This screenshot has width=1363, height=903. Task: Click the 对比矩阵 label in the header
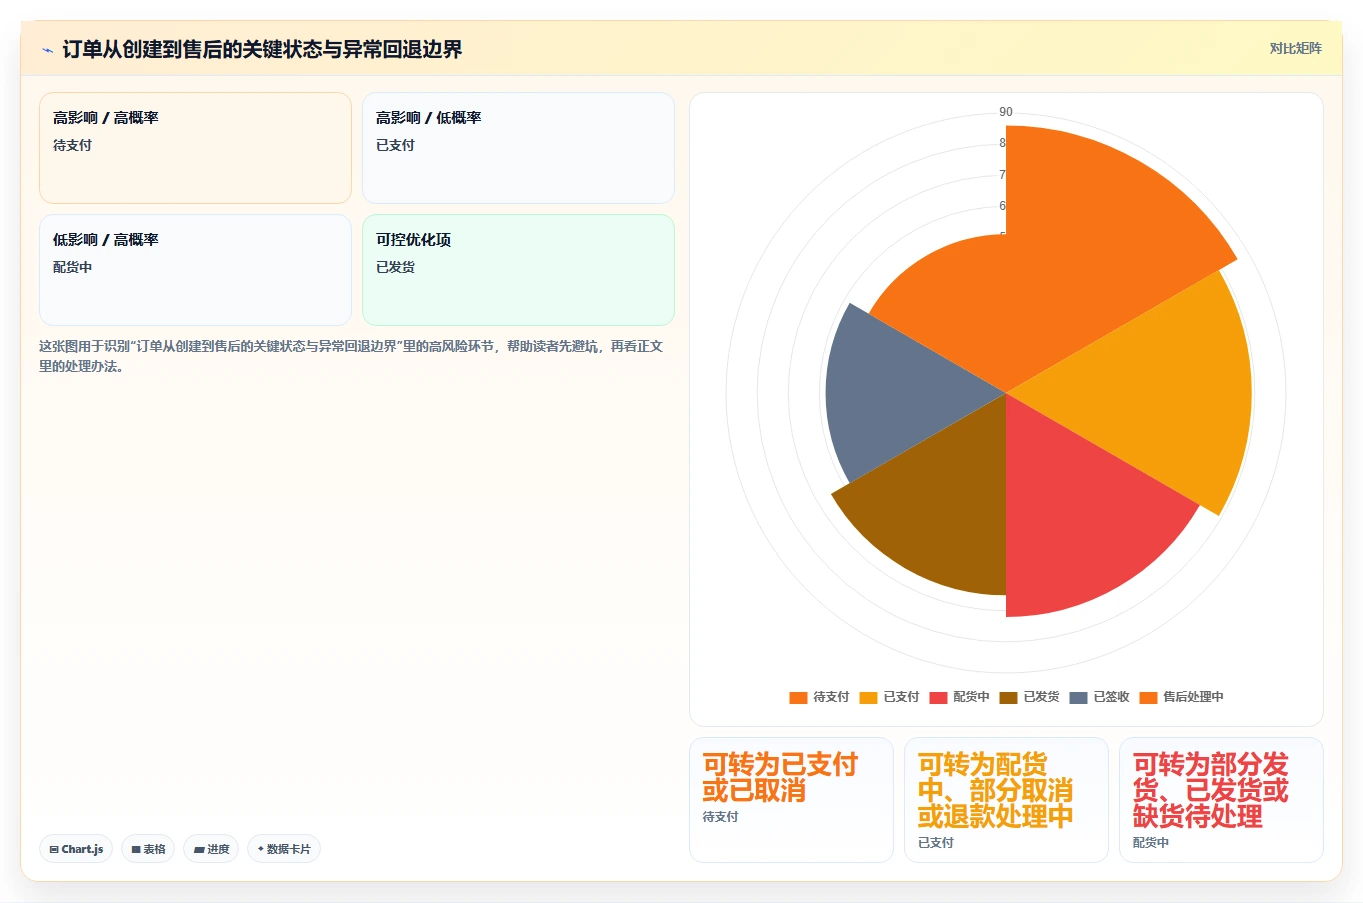pyautogui.click(x=1295, y=49)
